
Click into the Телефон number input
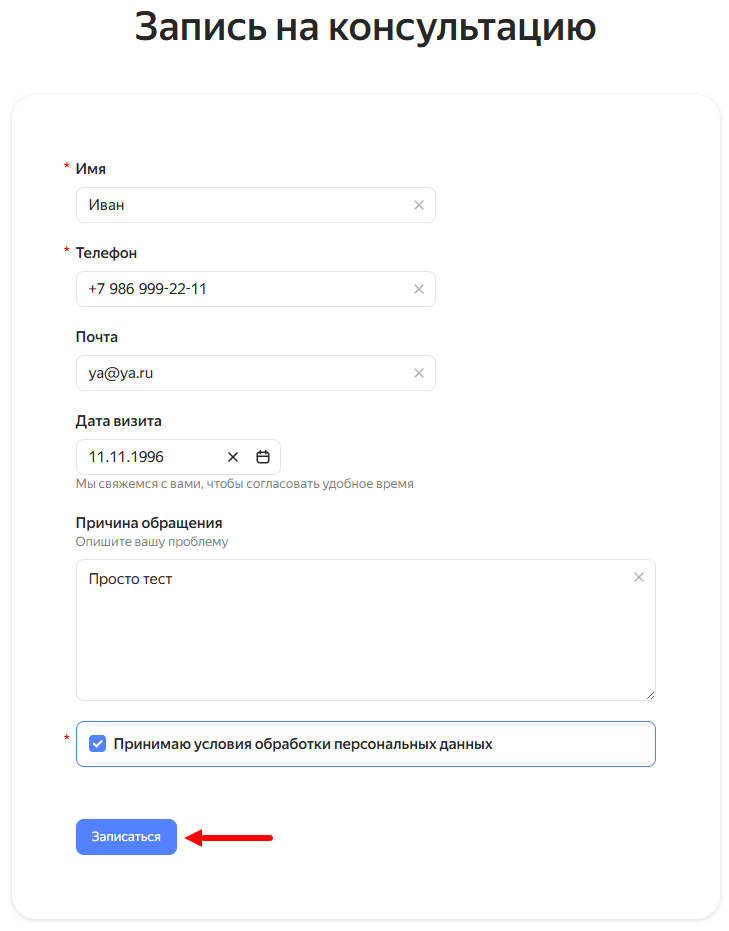pyautogui.click(x=240, y=289)
